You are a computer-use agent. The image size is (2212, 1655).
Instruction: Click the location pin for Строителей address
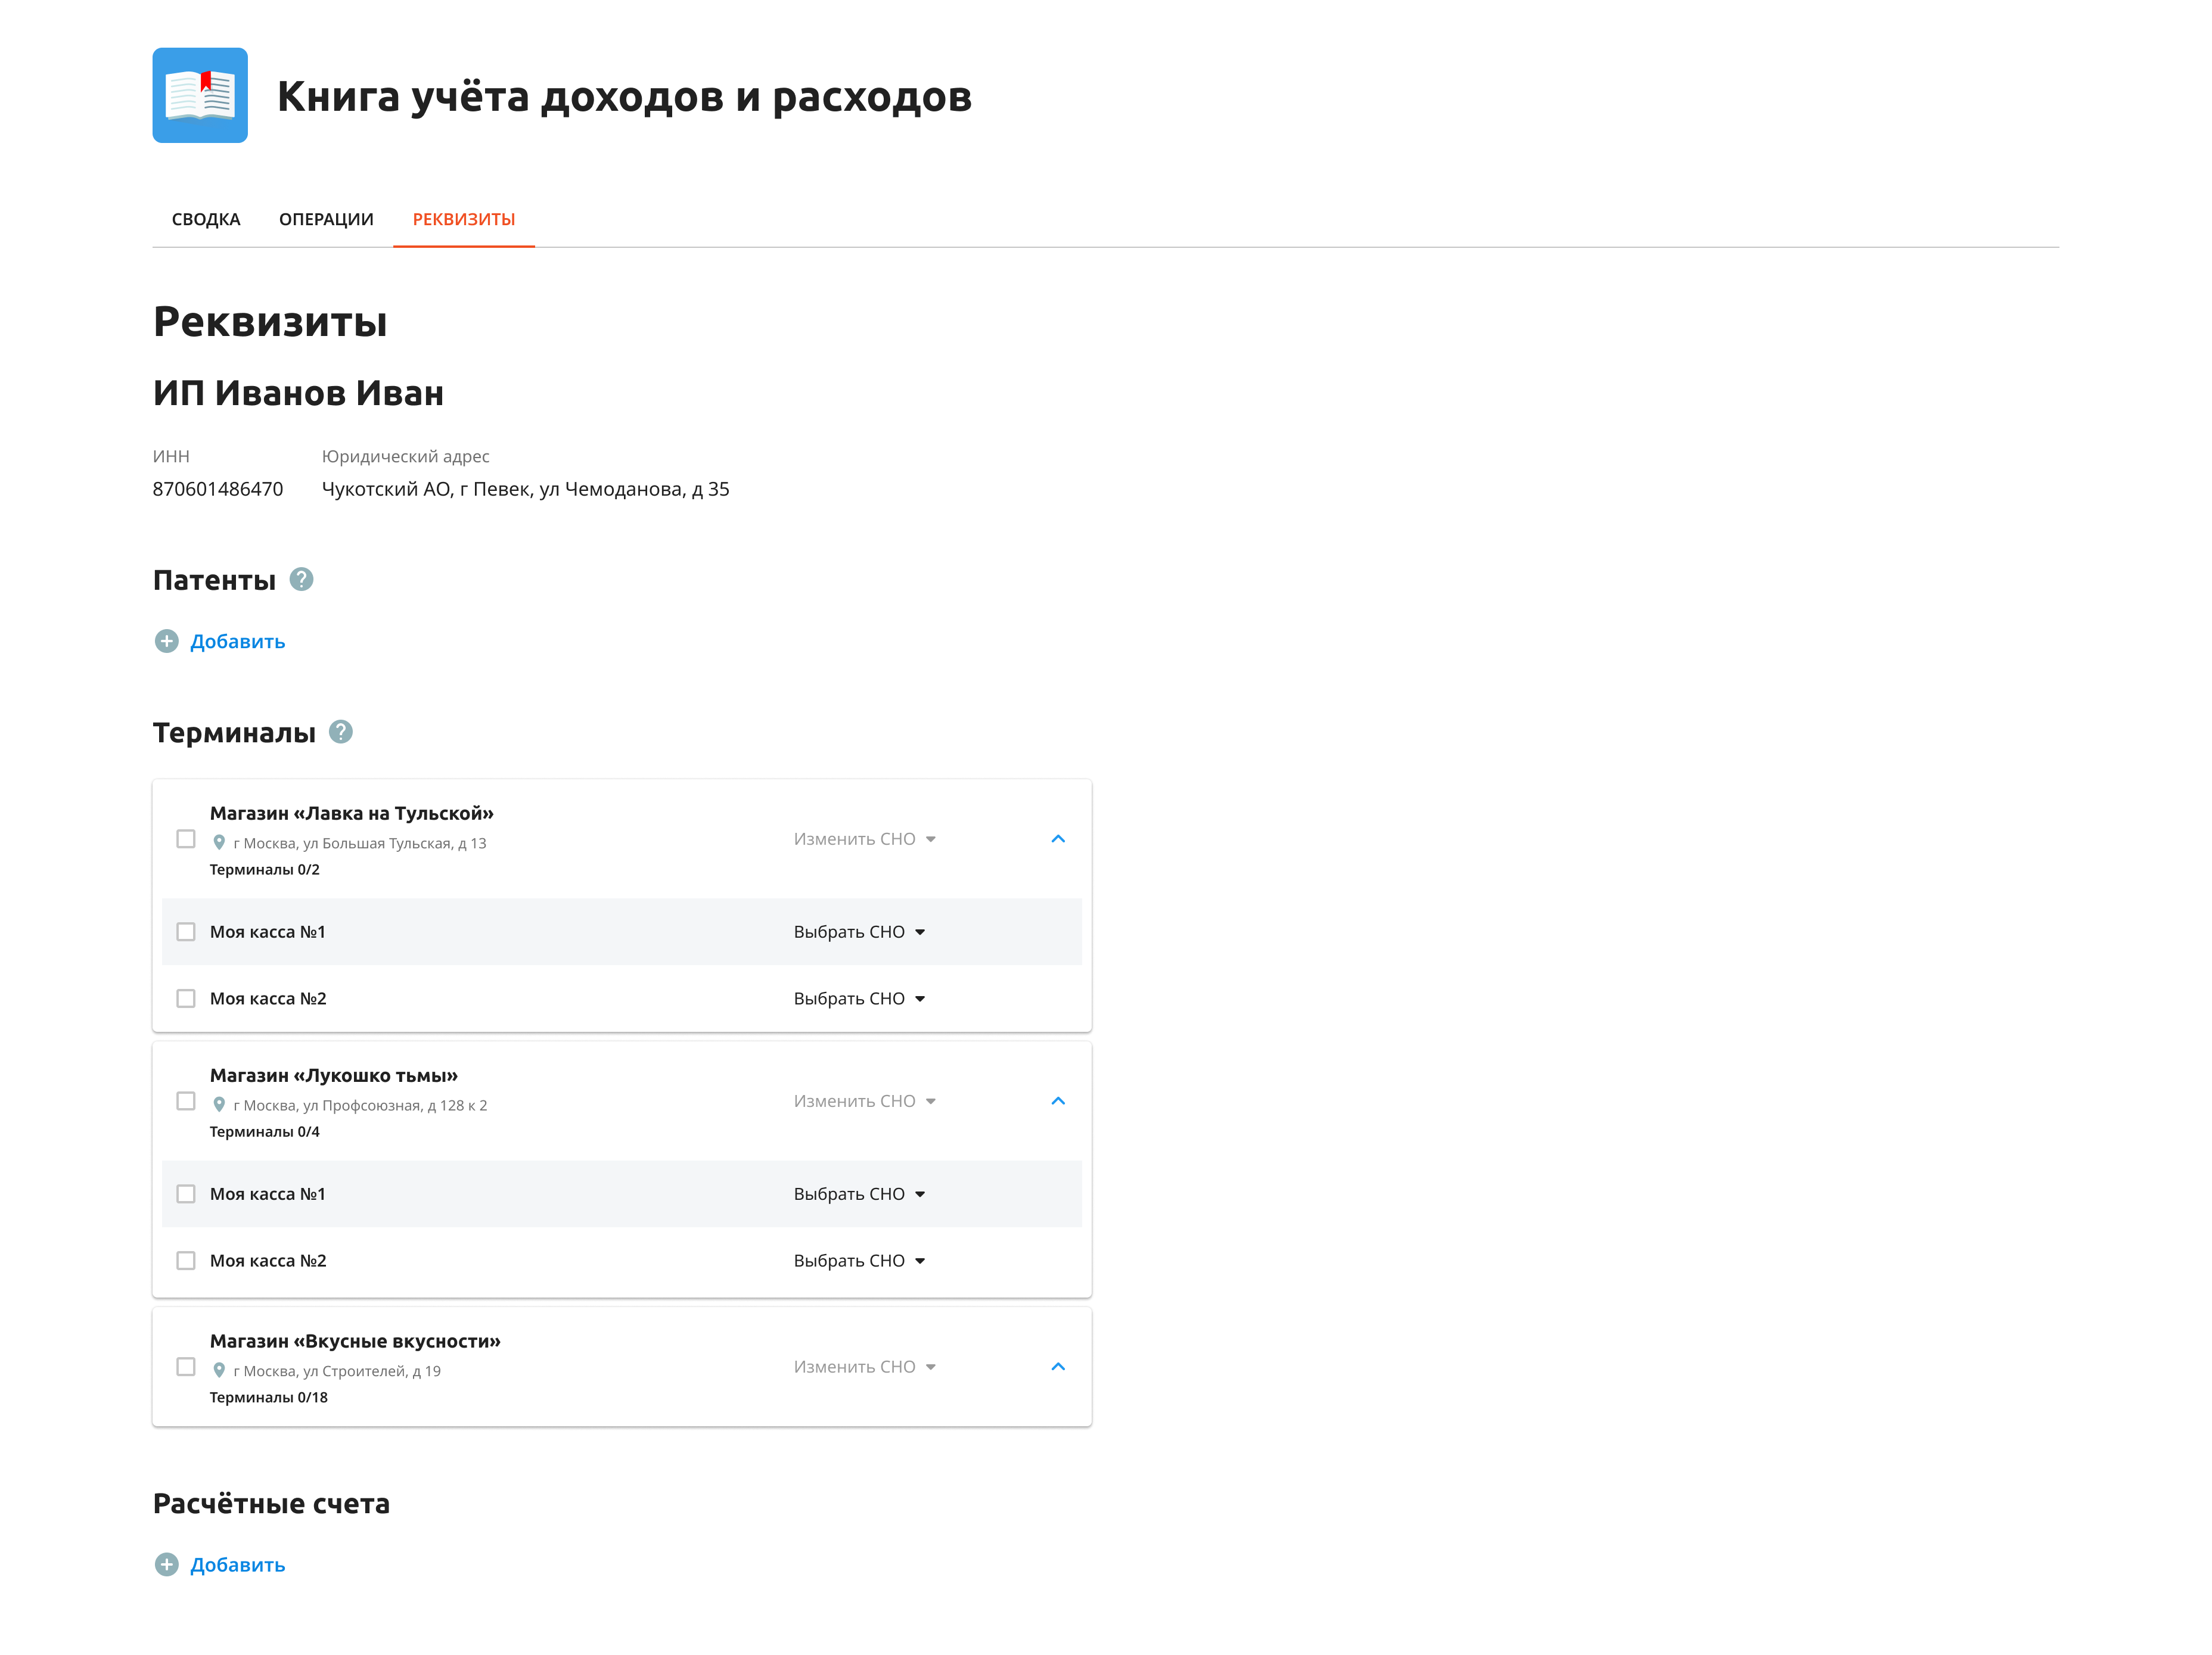[219, 1370]
